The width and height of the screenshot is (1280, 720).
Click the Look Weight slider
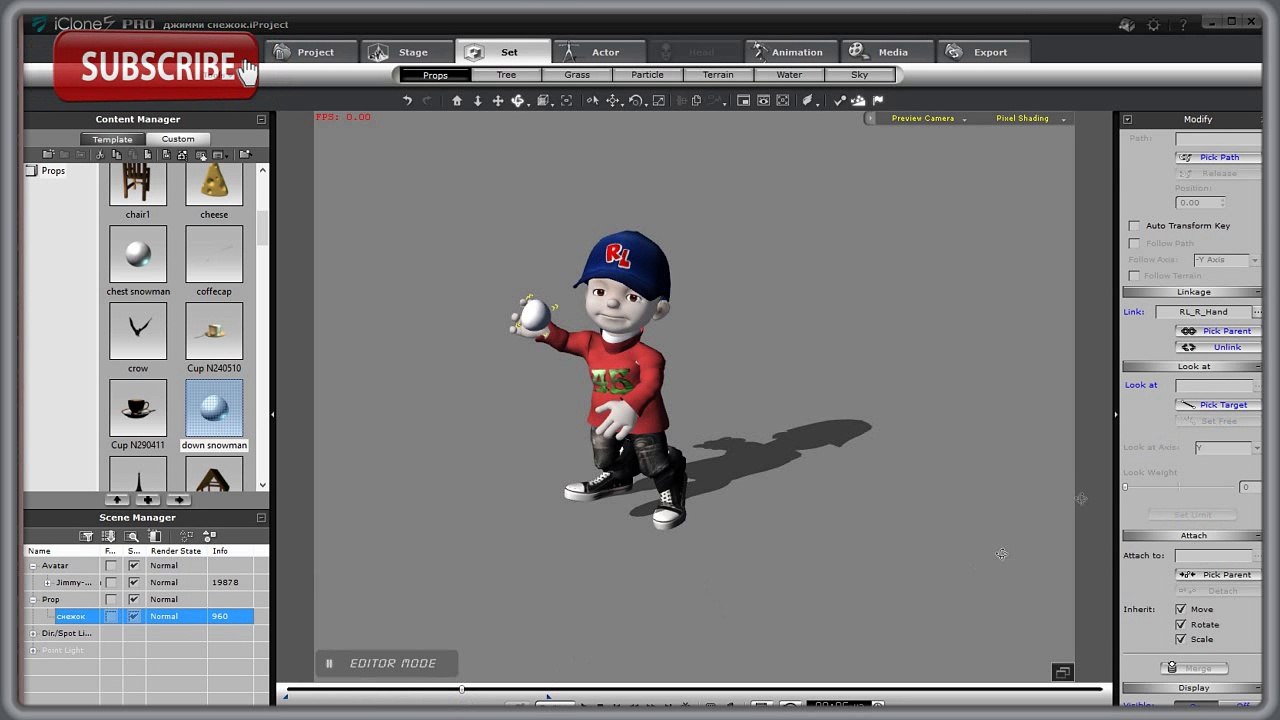pos(1180,487)
